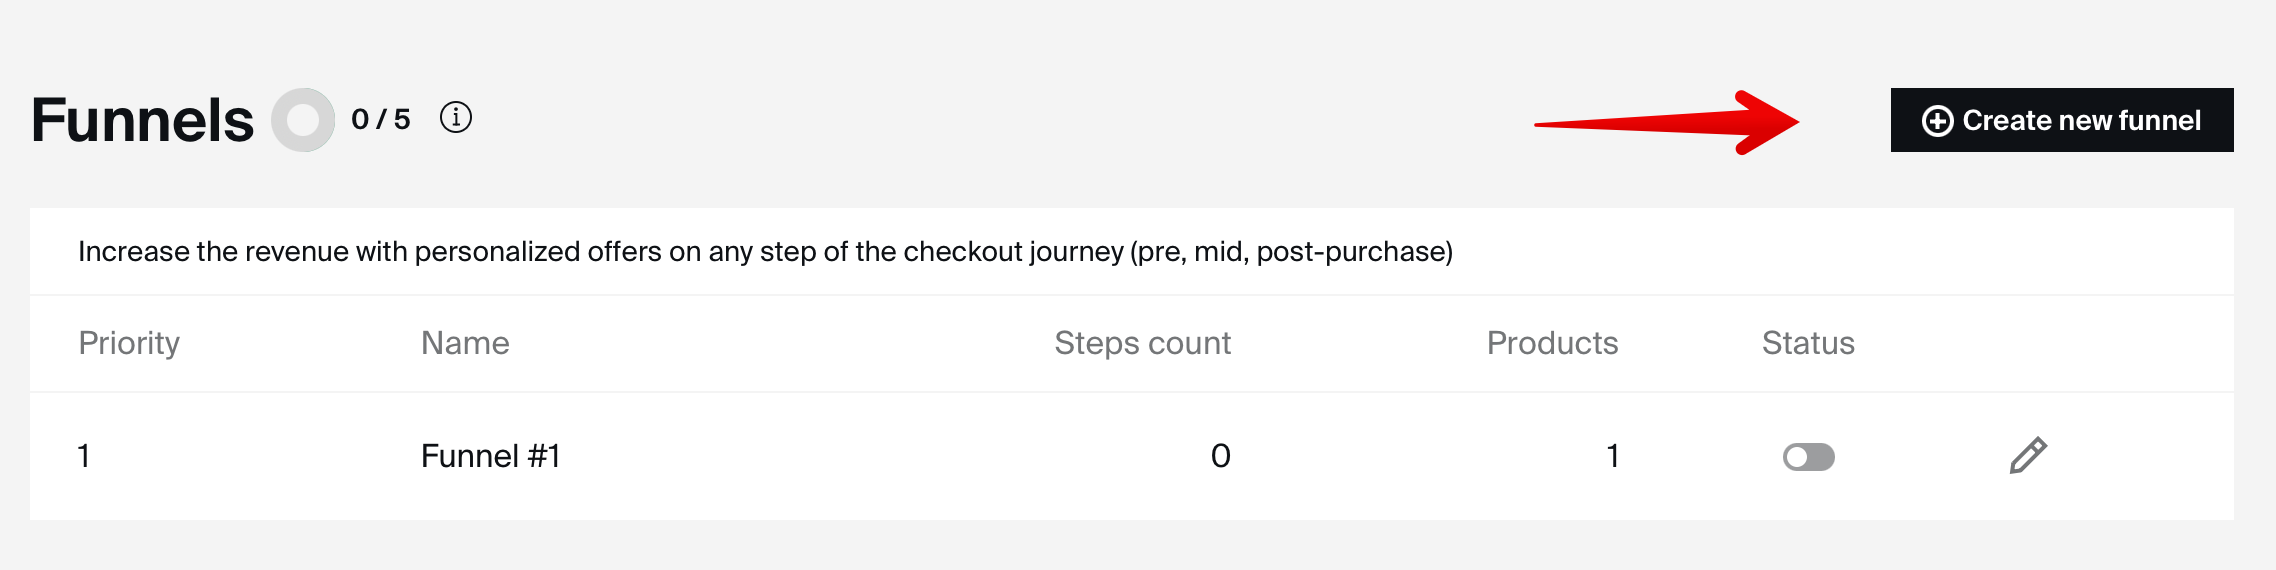Click the steps count value 0
Viewport: 2276px width, 570px height.
(x=1220, y=456)
